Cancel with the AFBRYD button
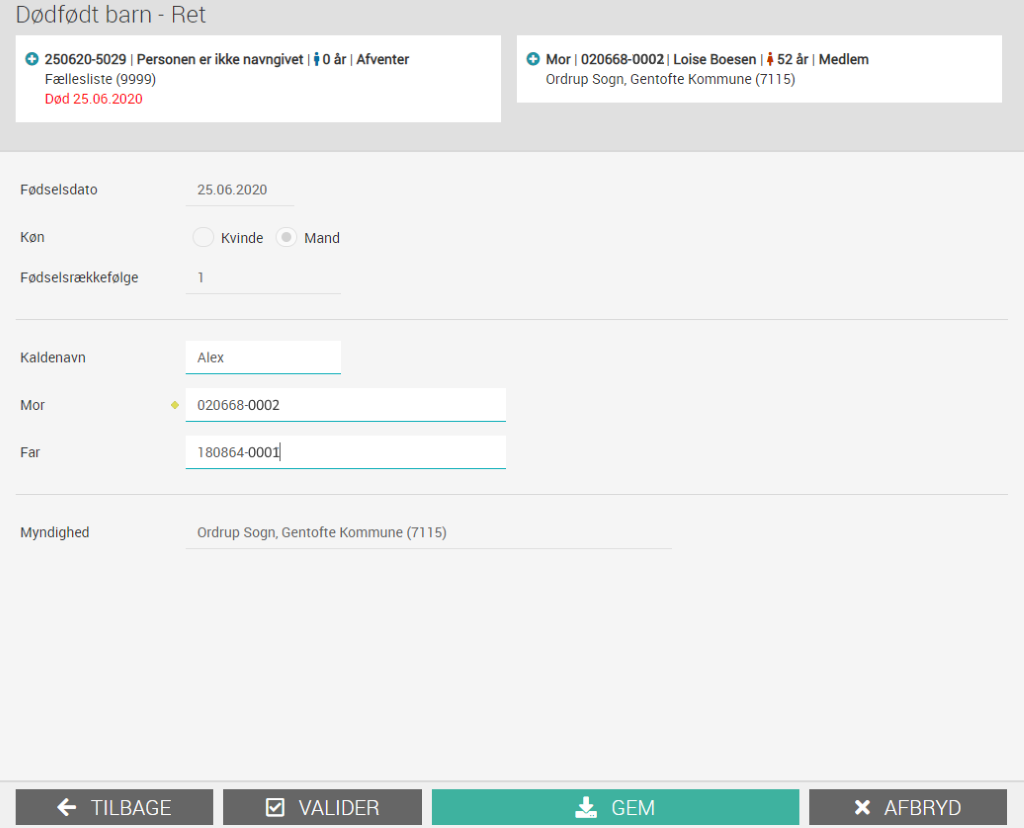The width and height of the screenshot is (1024, 828). (x=908, y=807)
